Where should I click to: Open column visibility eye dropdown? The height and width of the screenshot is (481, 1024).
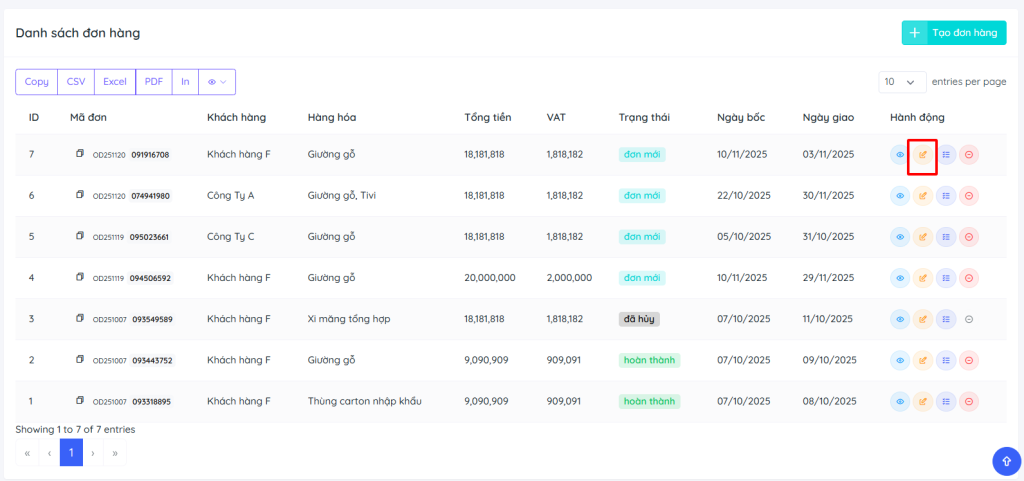217,82
